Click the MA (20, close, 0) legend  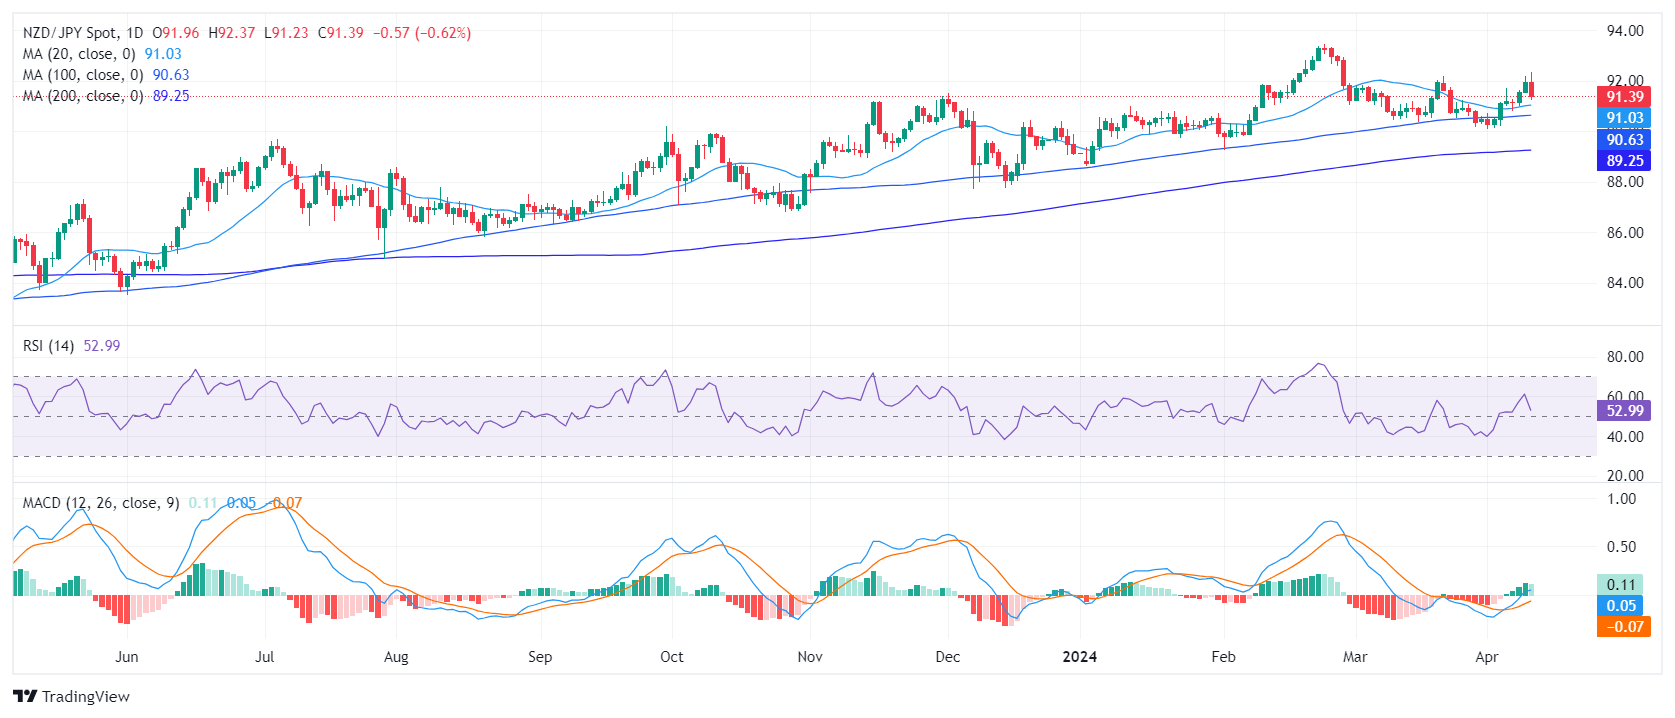click(x=79, y=54)
